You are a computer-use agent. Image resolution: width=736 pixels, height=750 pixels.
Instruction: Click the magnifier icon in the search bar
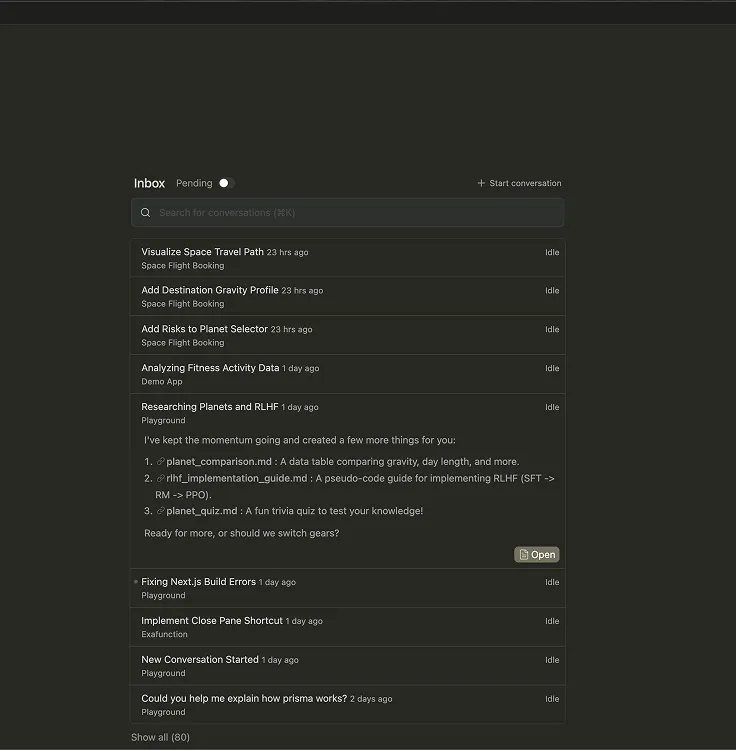(x=146, y=213)
